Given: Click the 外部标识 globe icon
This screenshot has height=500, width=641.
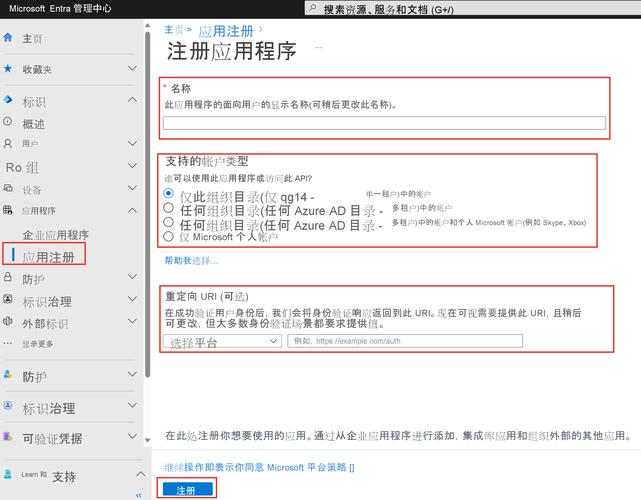Looking at the screenshot, I should click(x=7, y=321).
